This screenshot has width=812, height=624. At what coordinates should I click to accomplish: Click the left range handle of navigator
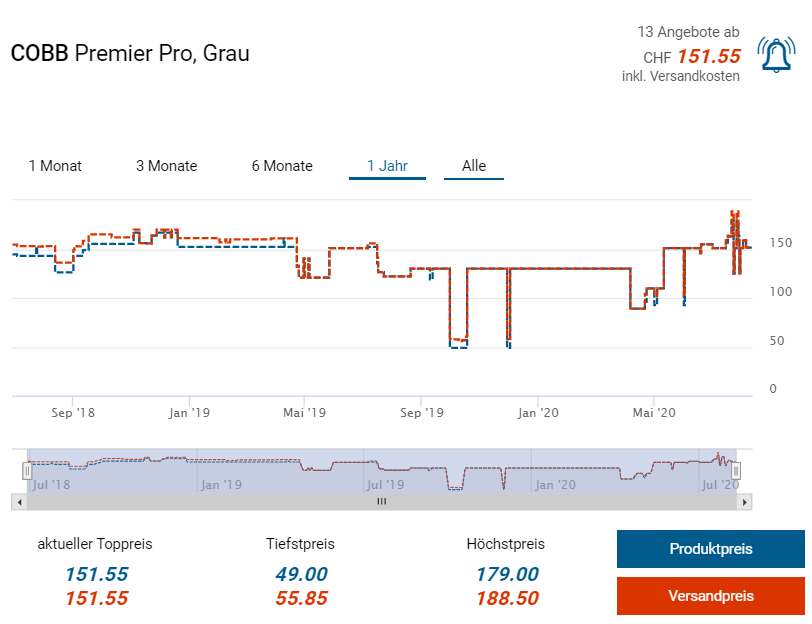[x=27, y=470]
